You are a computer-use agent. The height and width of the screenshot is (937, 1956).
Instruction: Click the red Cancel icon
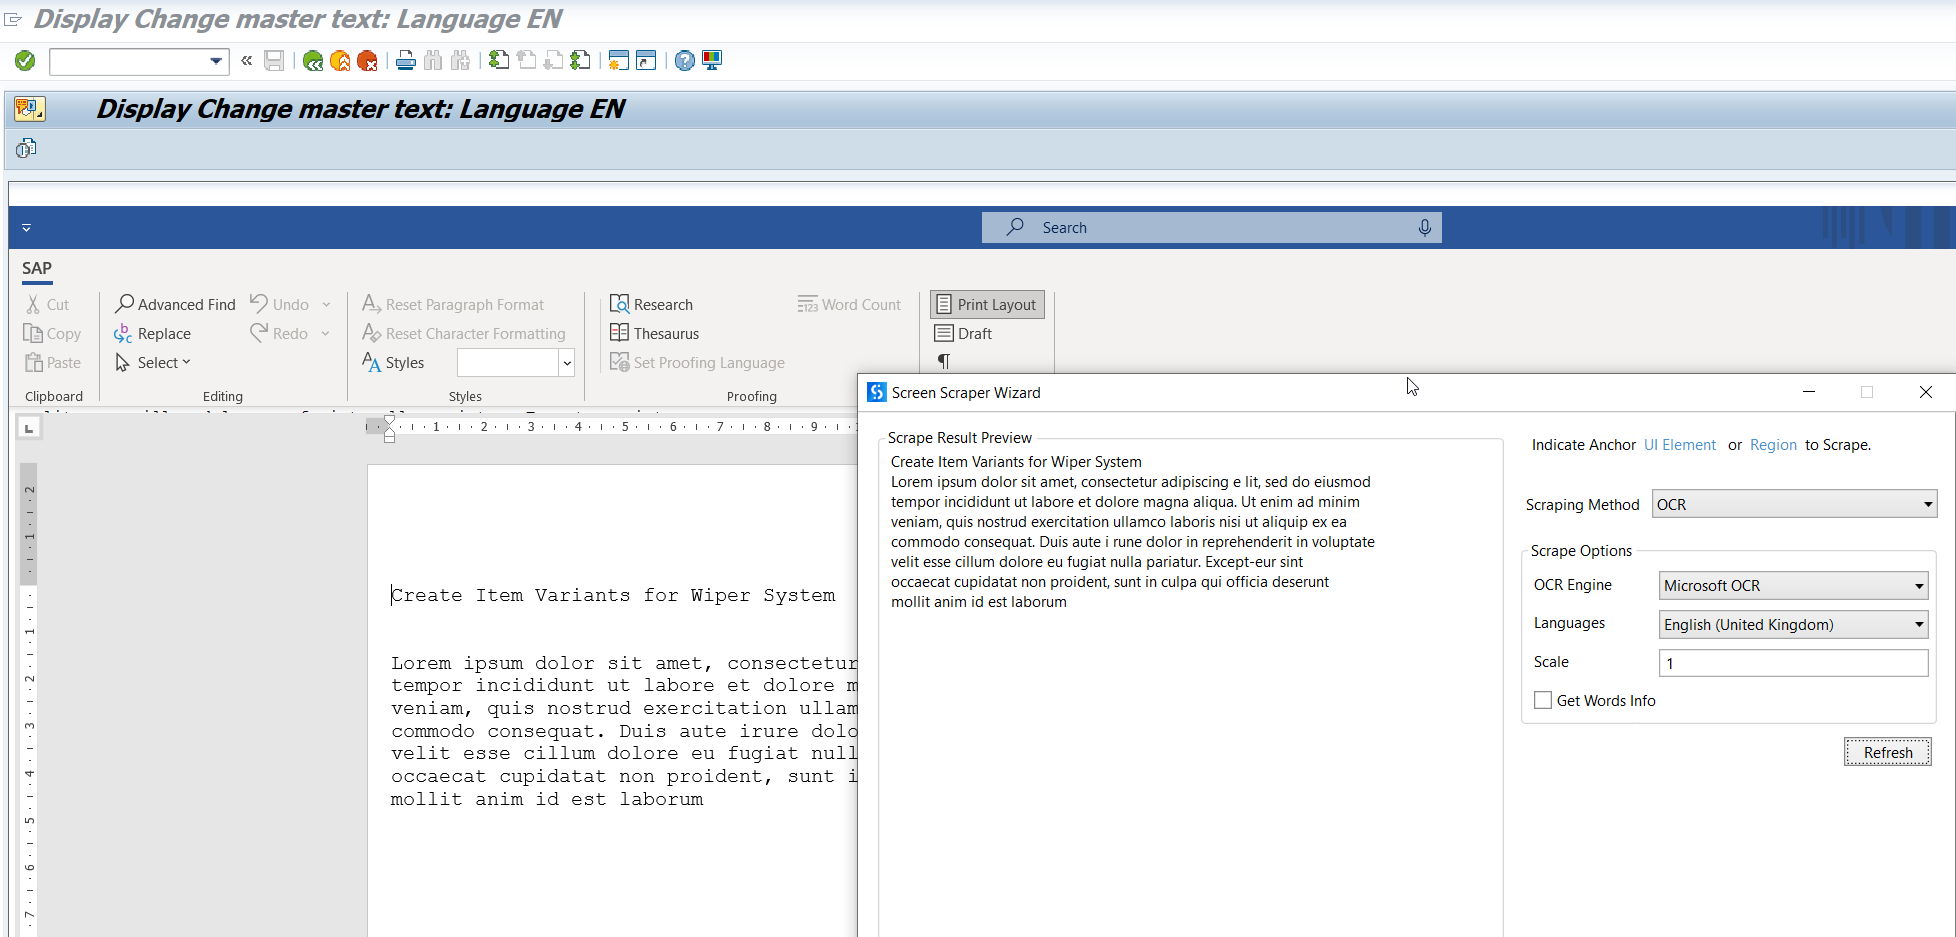[x=367, y=61]
